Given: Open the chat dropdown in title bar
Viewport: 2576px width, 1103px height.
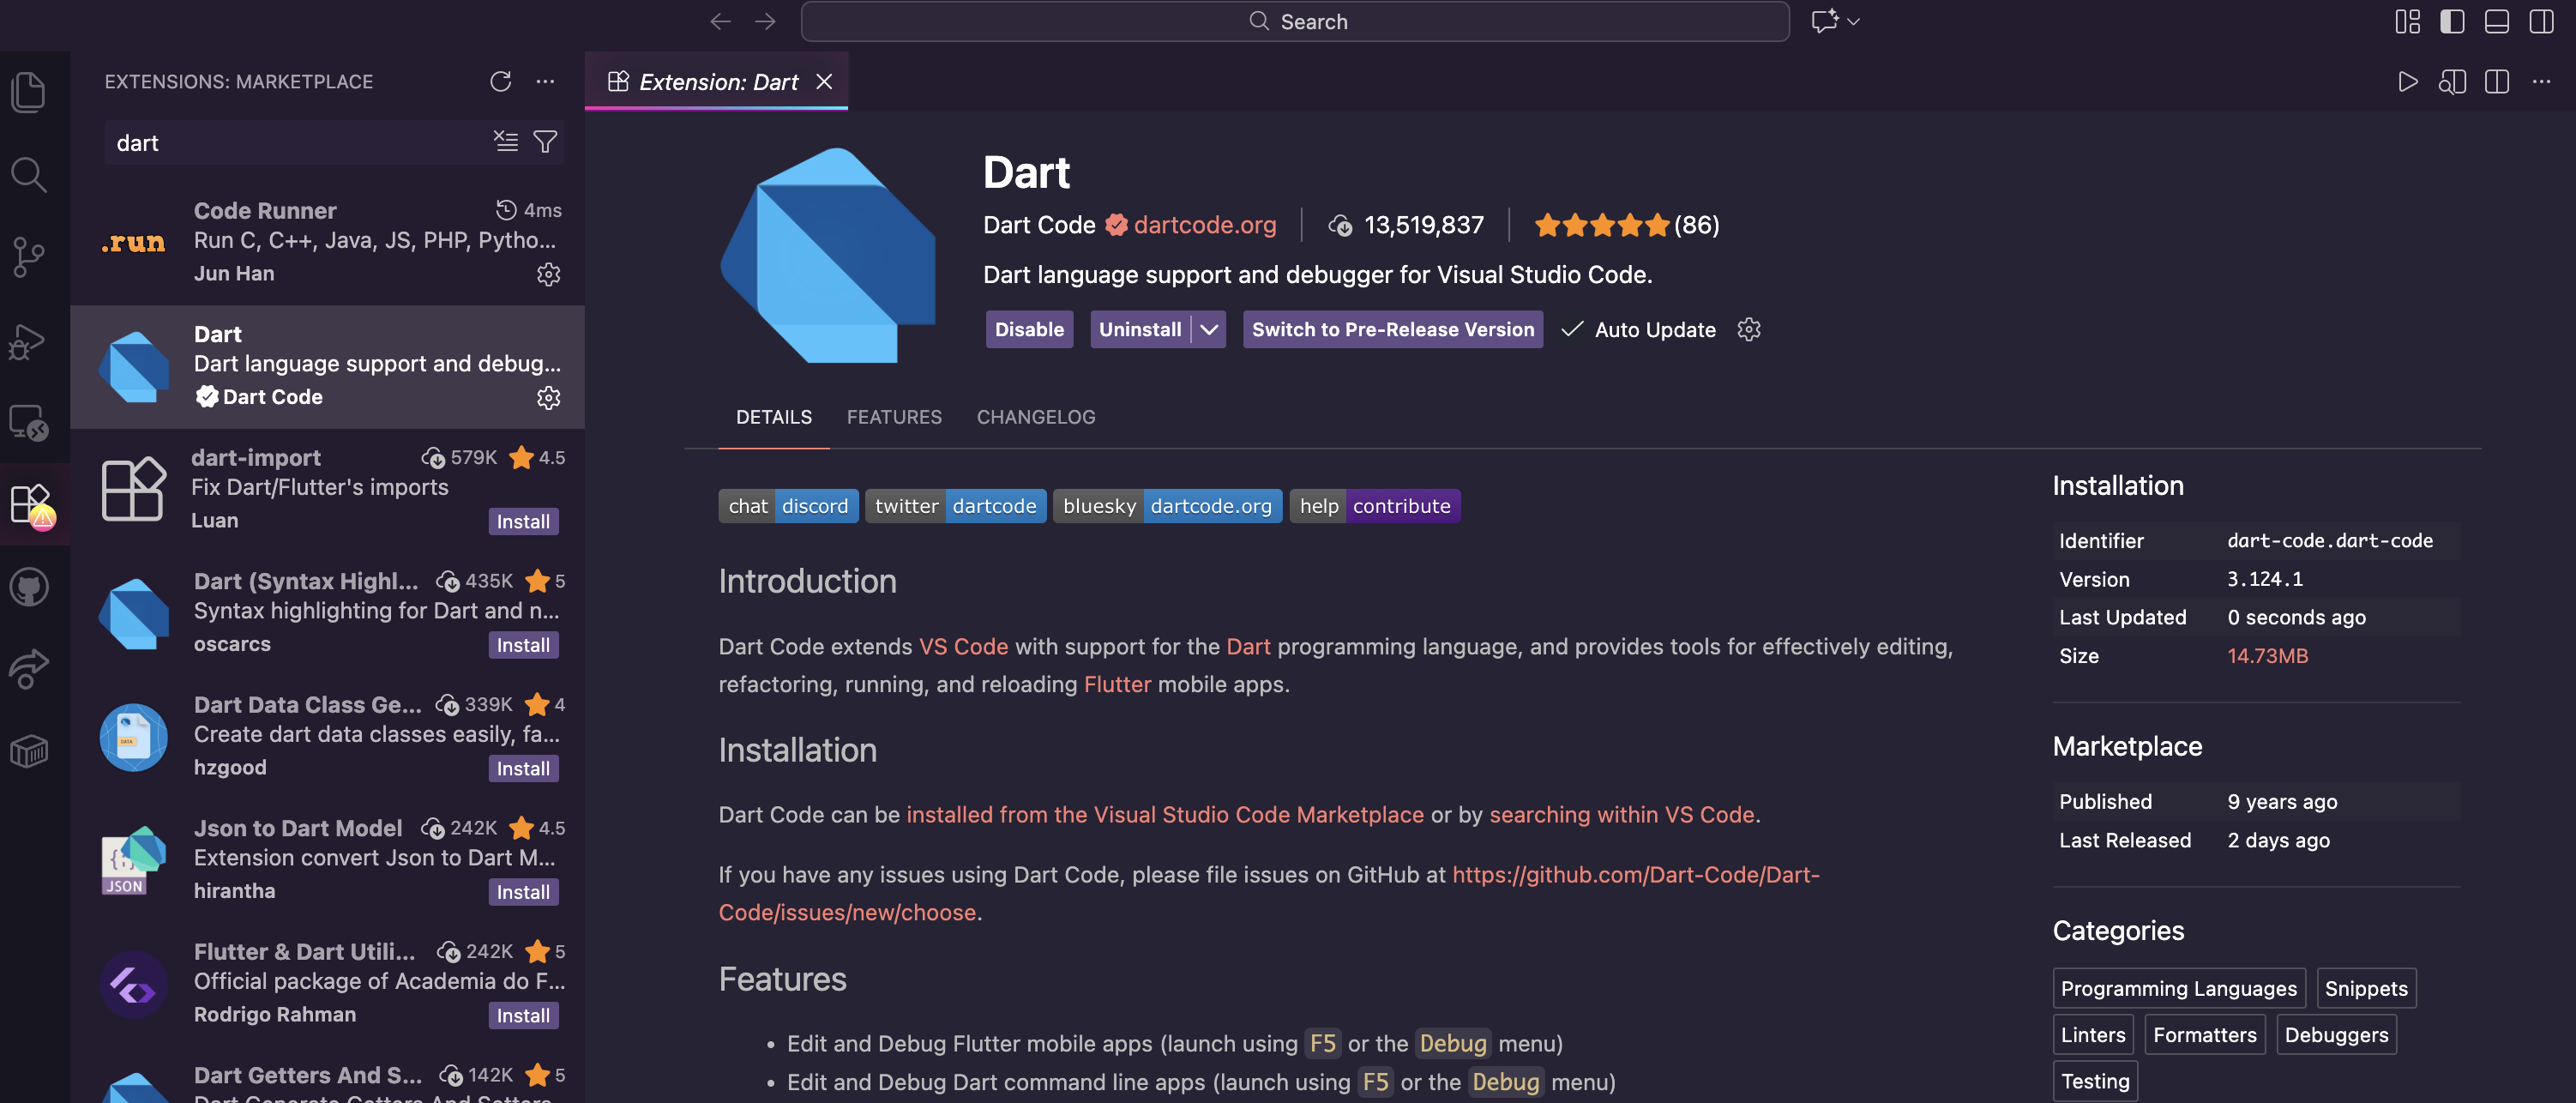Looking at the screenshot, I should pyautogui.click(x=1853, y=21).
